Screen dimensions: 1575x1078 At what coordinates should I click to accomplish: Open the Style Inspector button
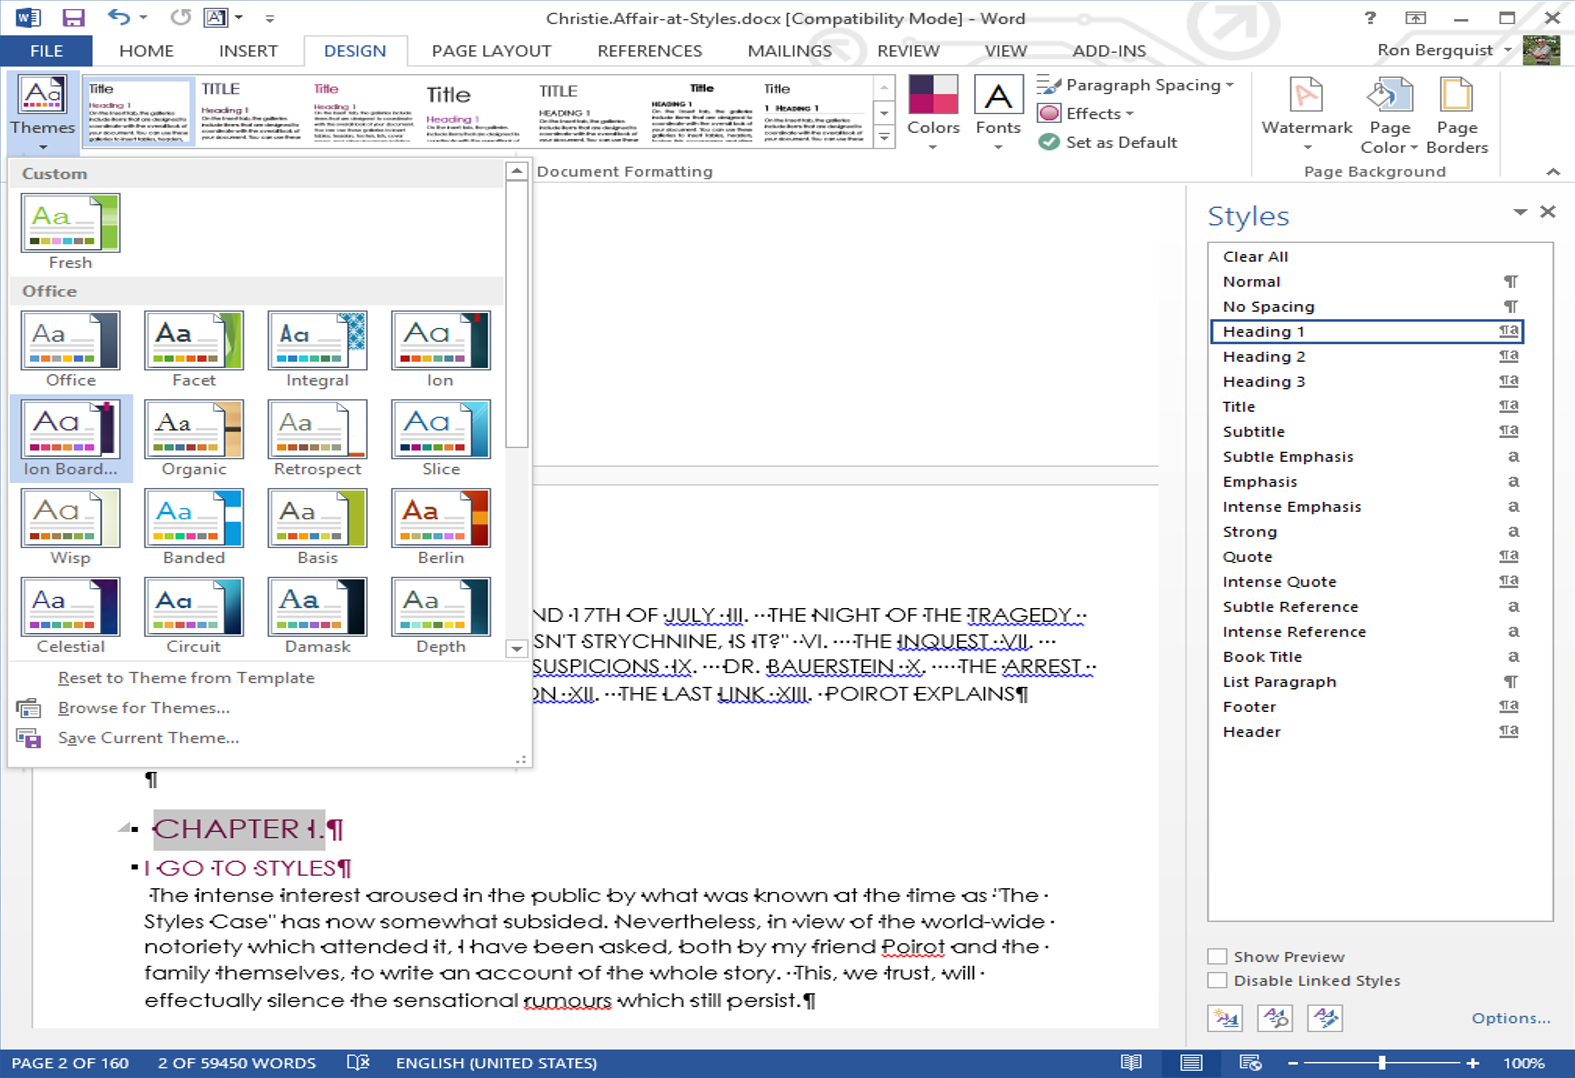pyautogui.click(x=1275, y=1018)
